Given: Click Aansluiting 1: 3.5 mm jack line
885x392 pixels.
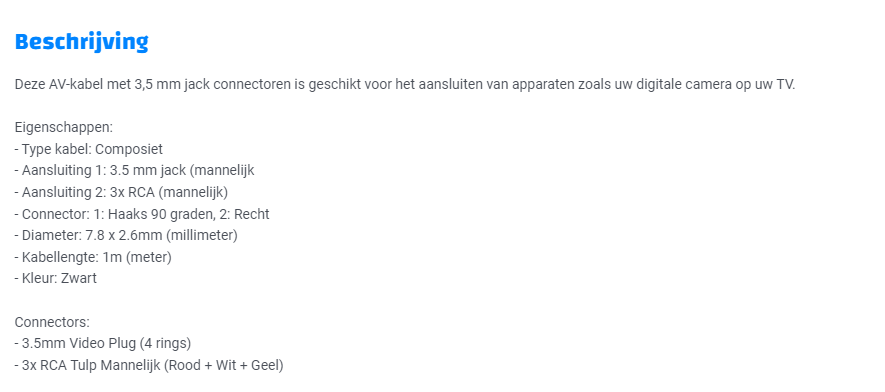Looking at the screenshot, I should (x=134, y=171).
